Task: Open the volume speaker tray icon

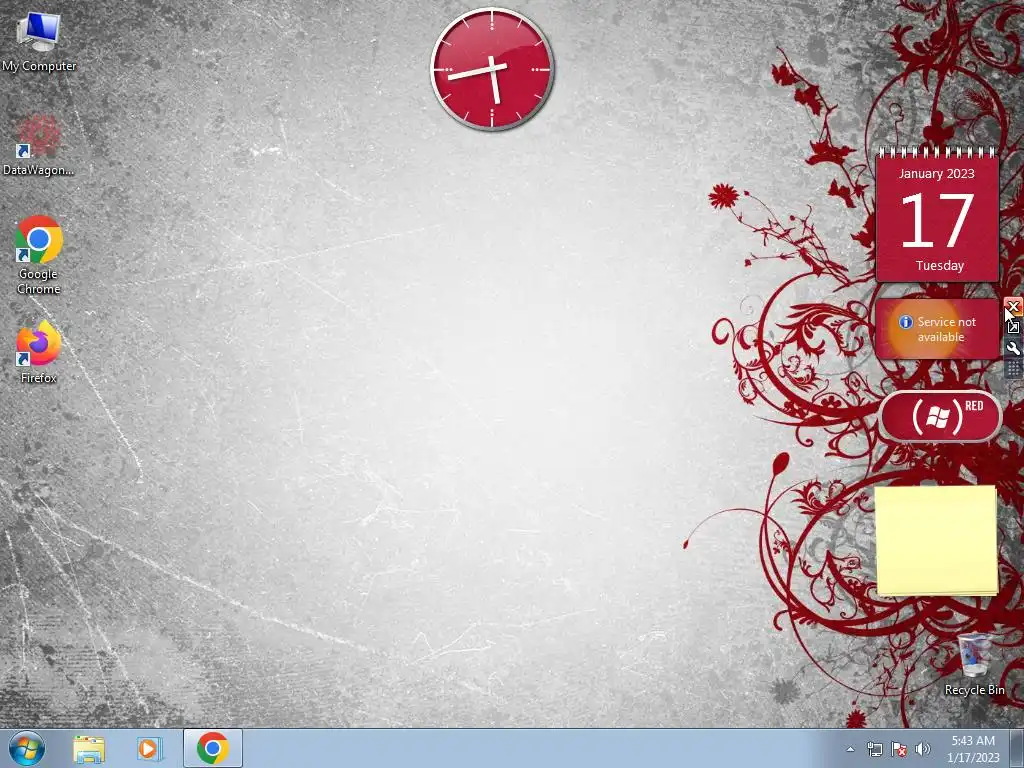Action: tap(923, 749)
